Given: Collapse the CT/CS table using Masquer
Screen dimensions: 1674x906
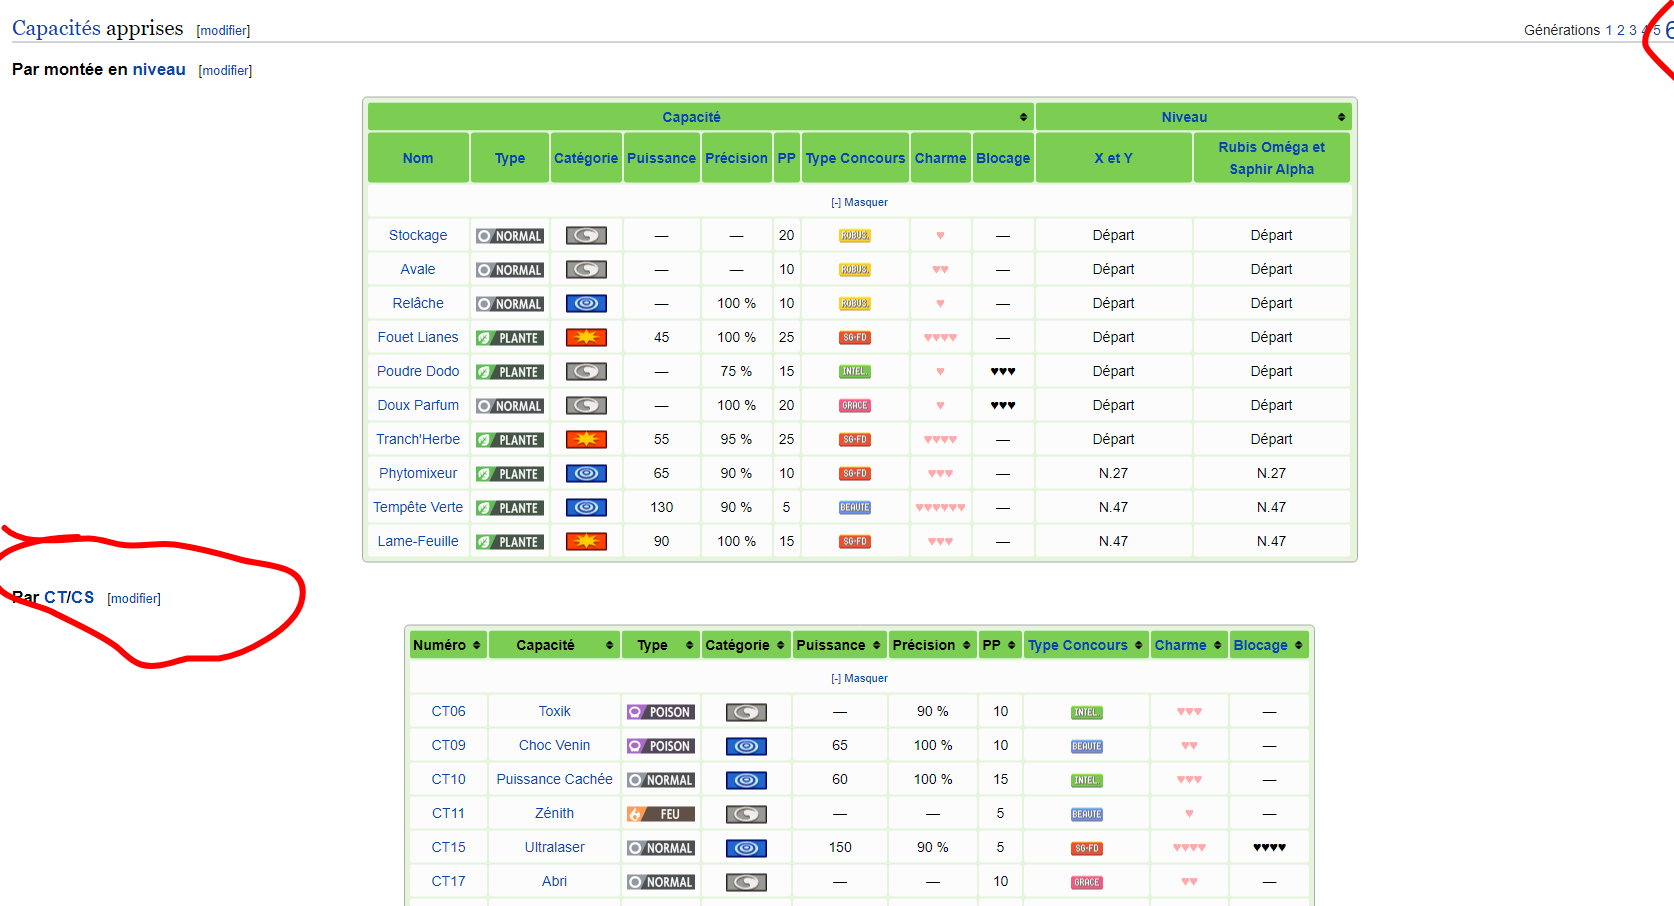Looking at the screenshot, I should pyautogui.click(x=859, y=678).
